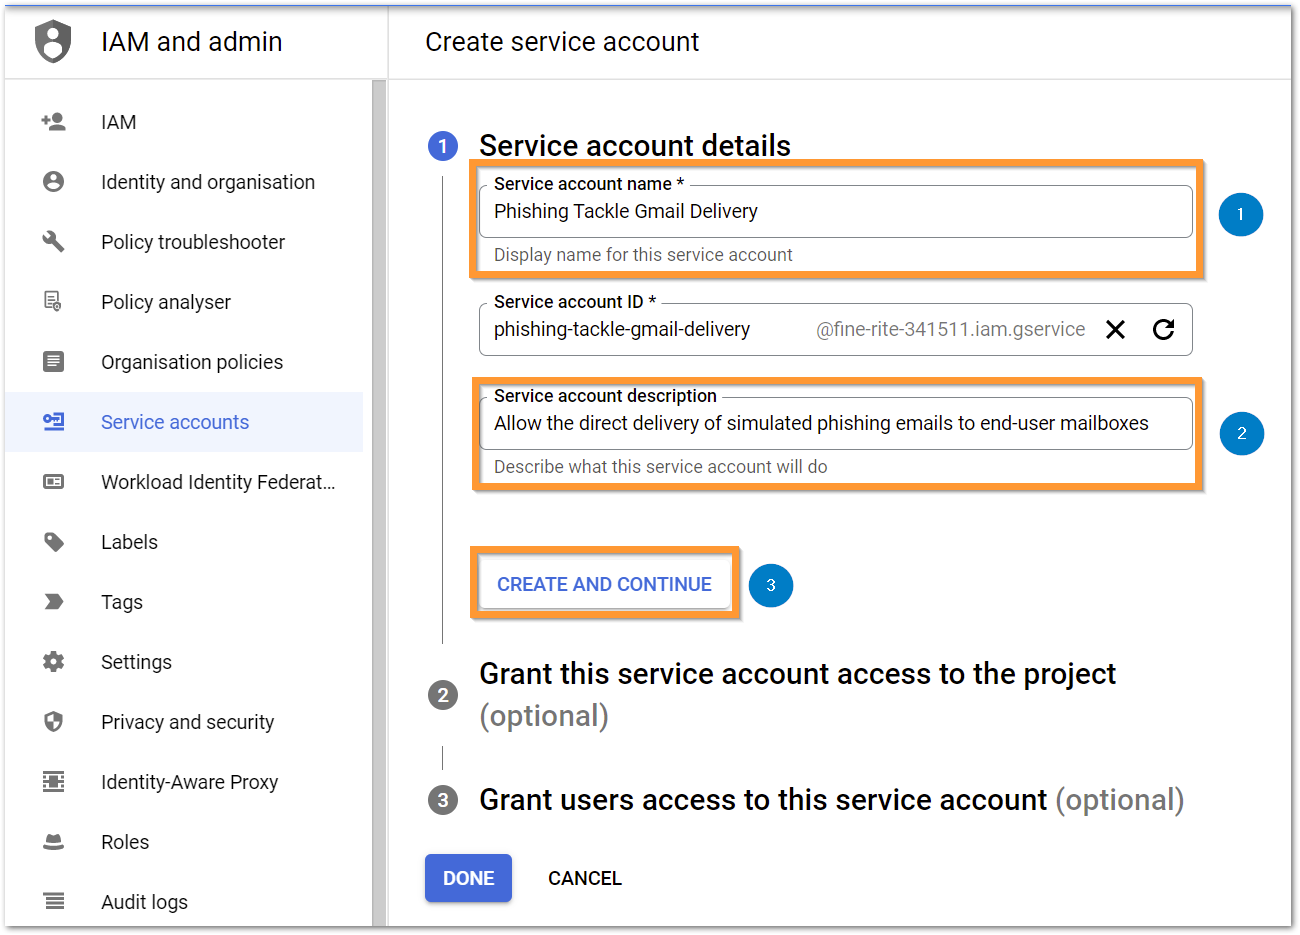Image resolution: width=1300 pixels, height=935 pixels.
Task: Open Roles in the sidebar
Action: coord(184,842)
